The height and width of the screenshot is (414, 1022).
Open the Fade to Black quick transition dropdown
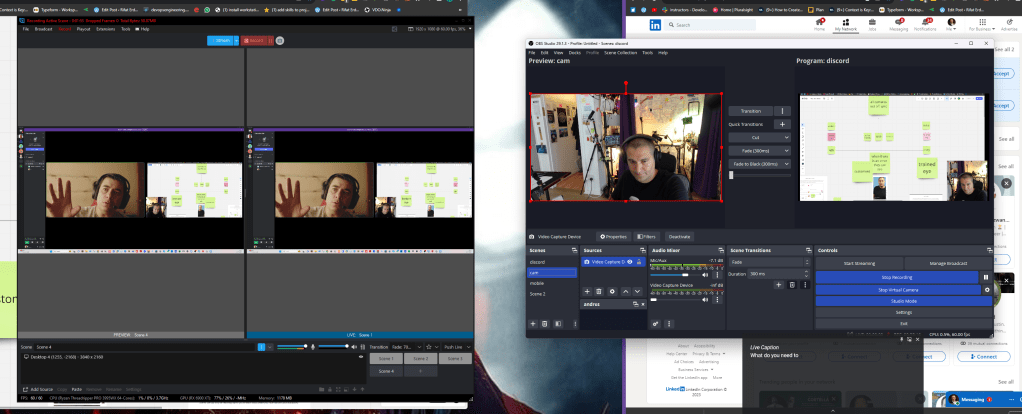coord(759,164)
